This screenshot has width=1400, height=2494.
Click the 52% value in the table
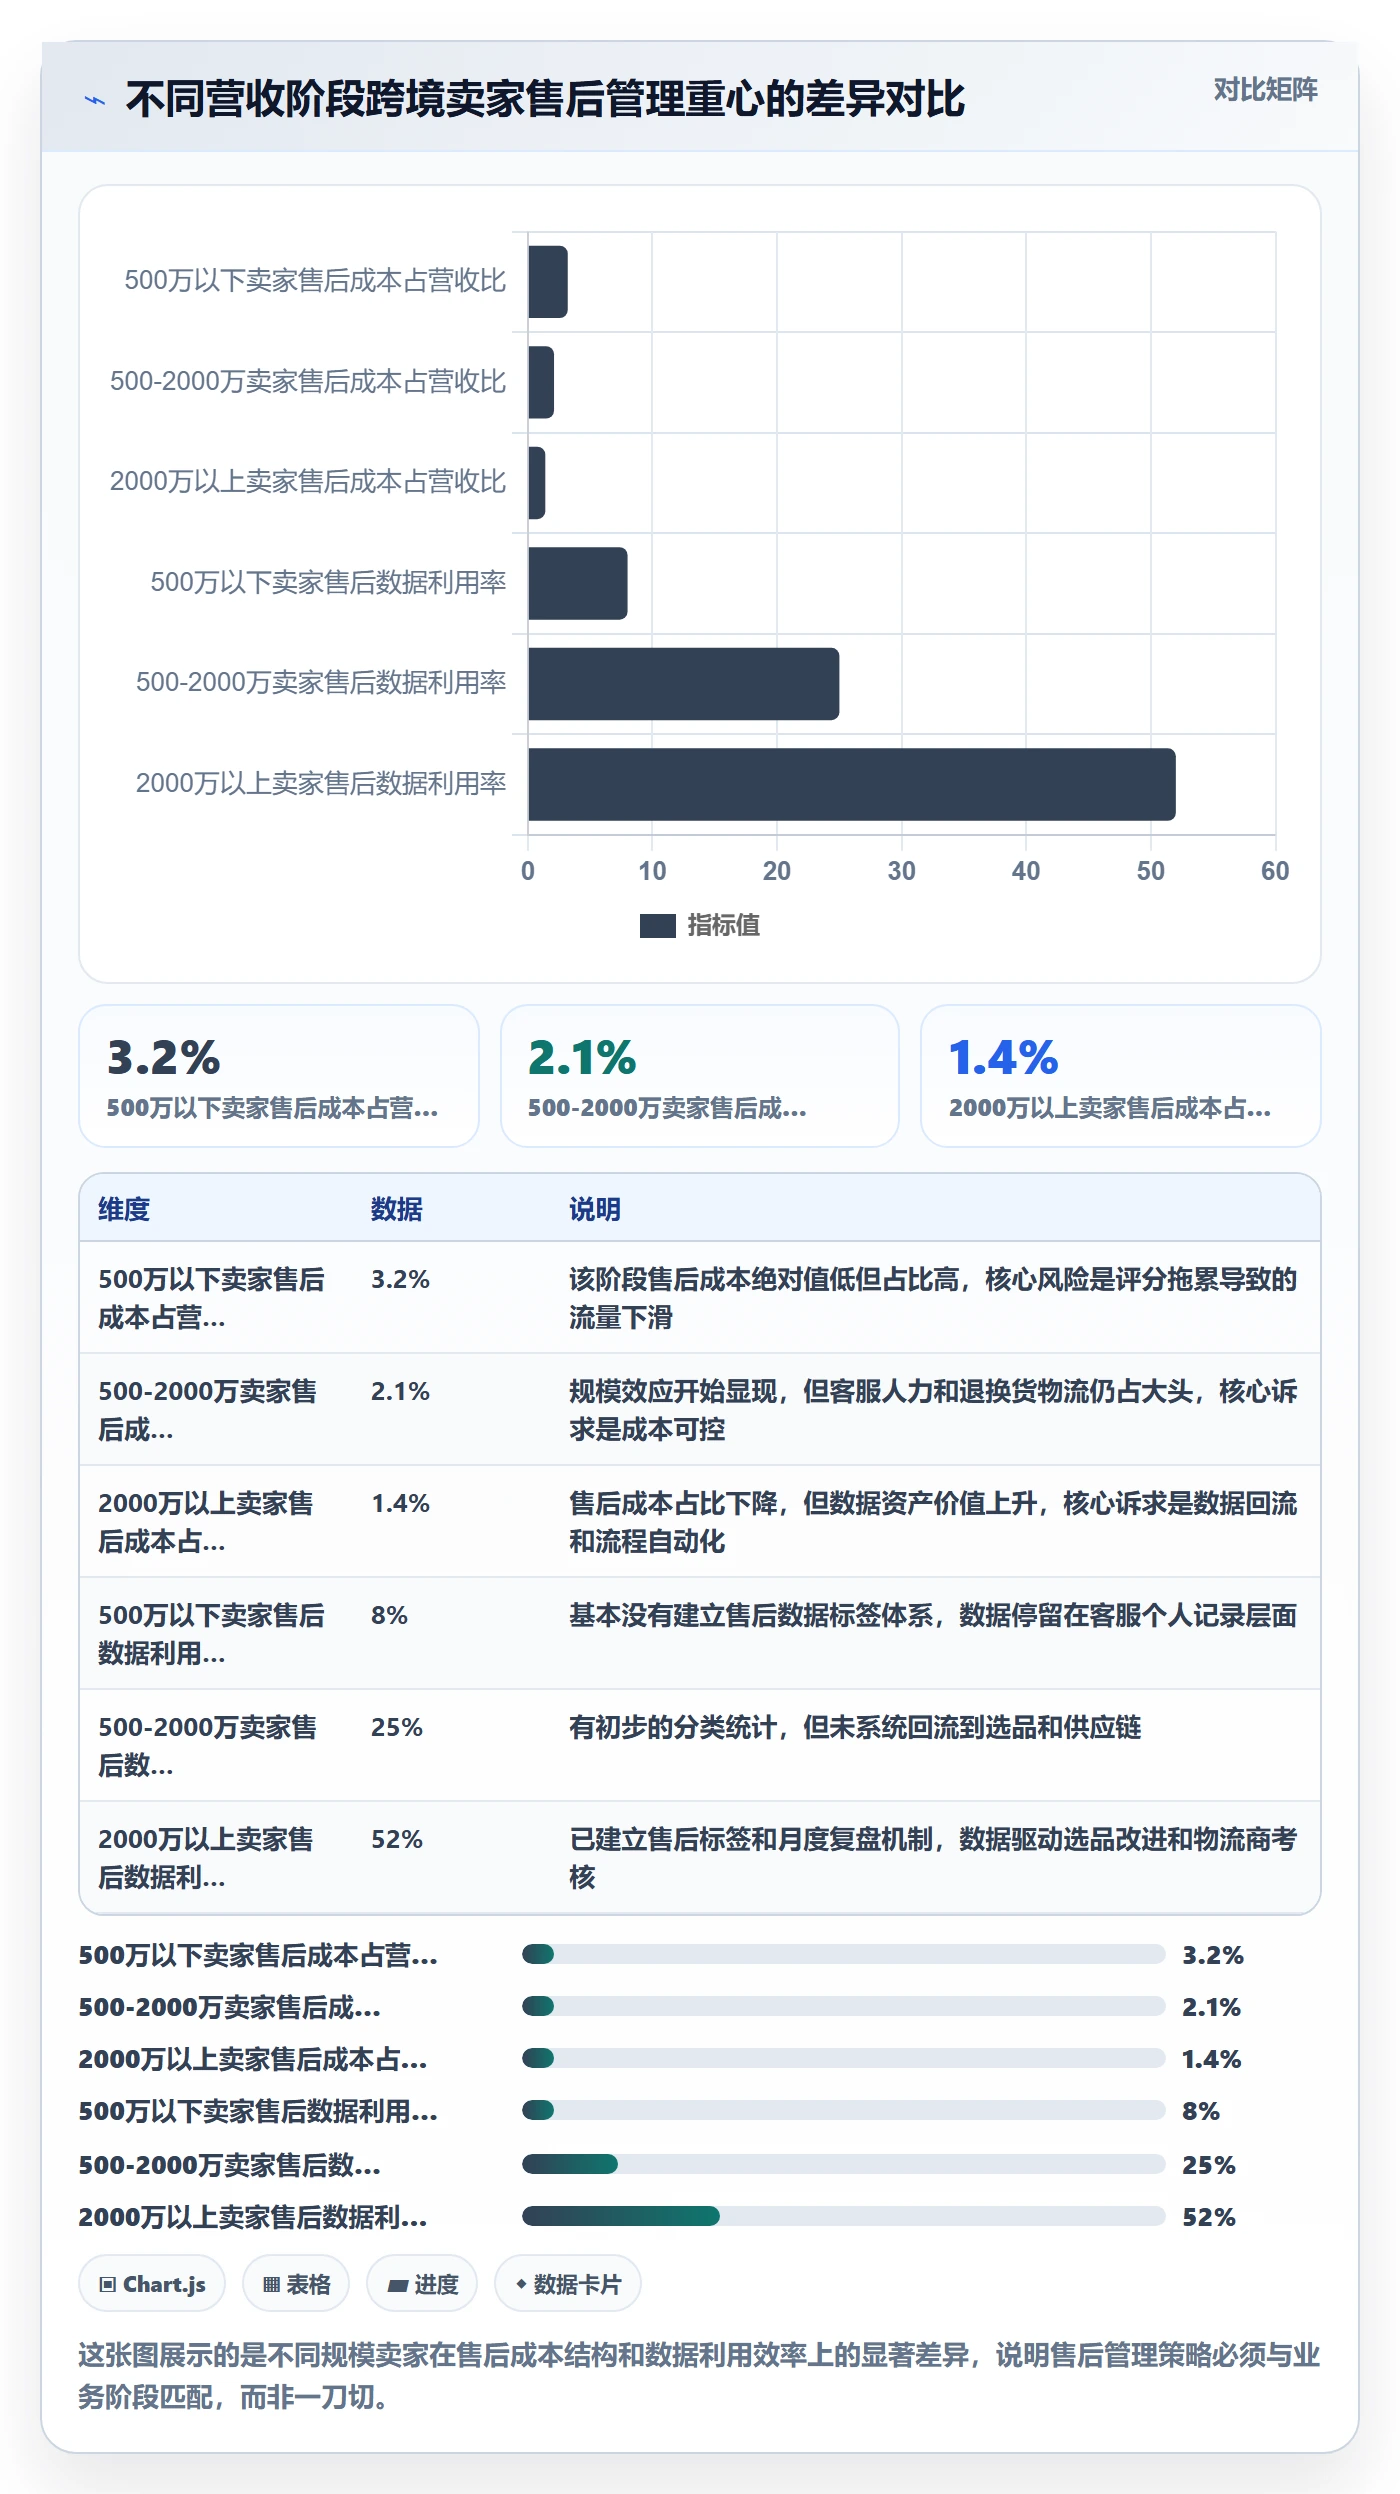point(397,1839)
